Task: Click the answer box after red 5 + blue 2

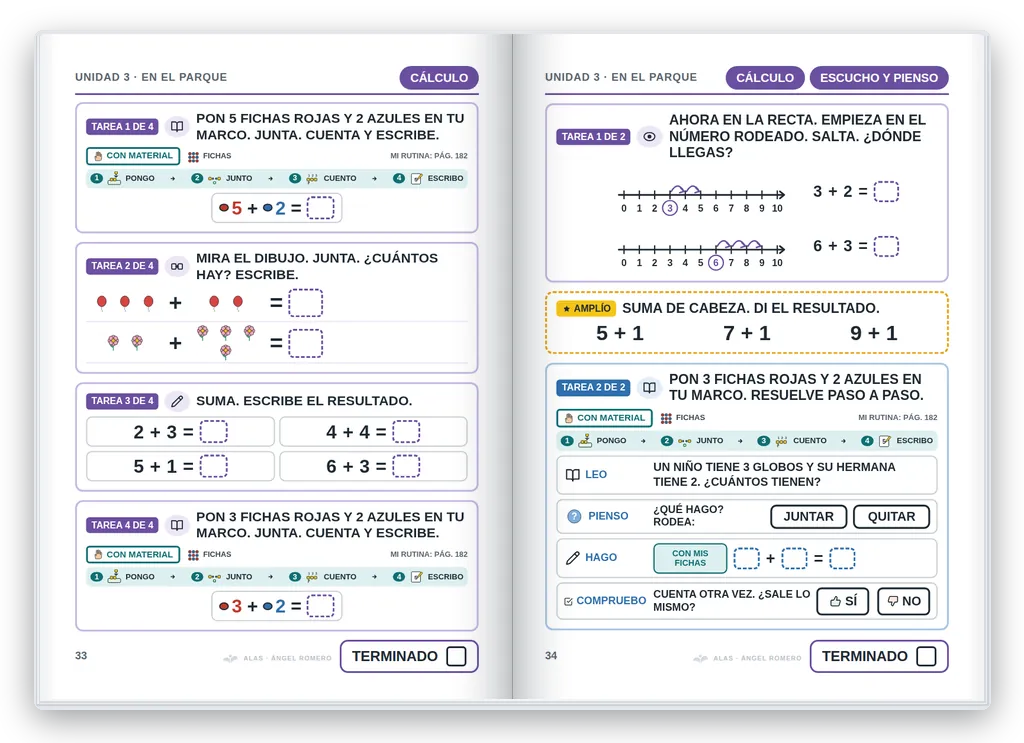Action: pos(320,208)
